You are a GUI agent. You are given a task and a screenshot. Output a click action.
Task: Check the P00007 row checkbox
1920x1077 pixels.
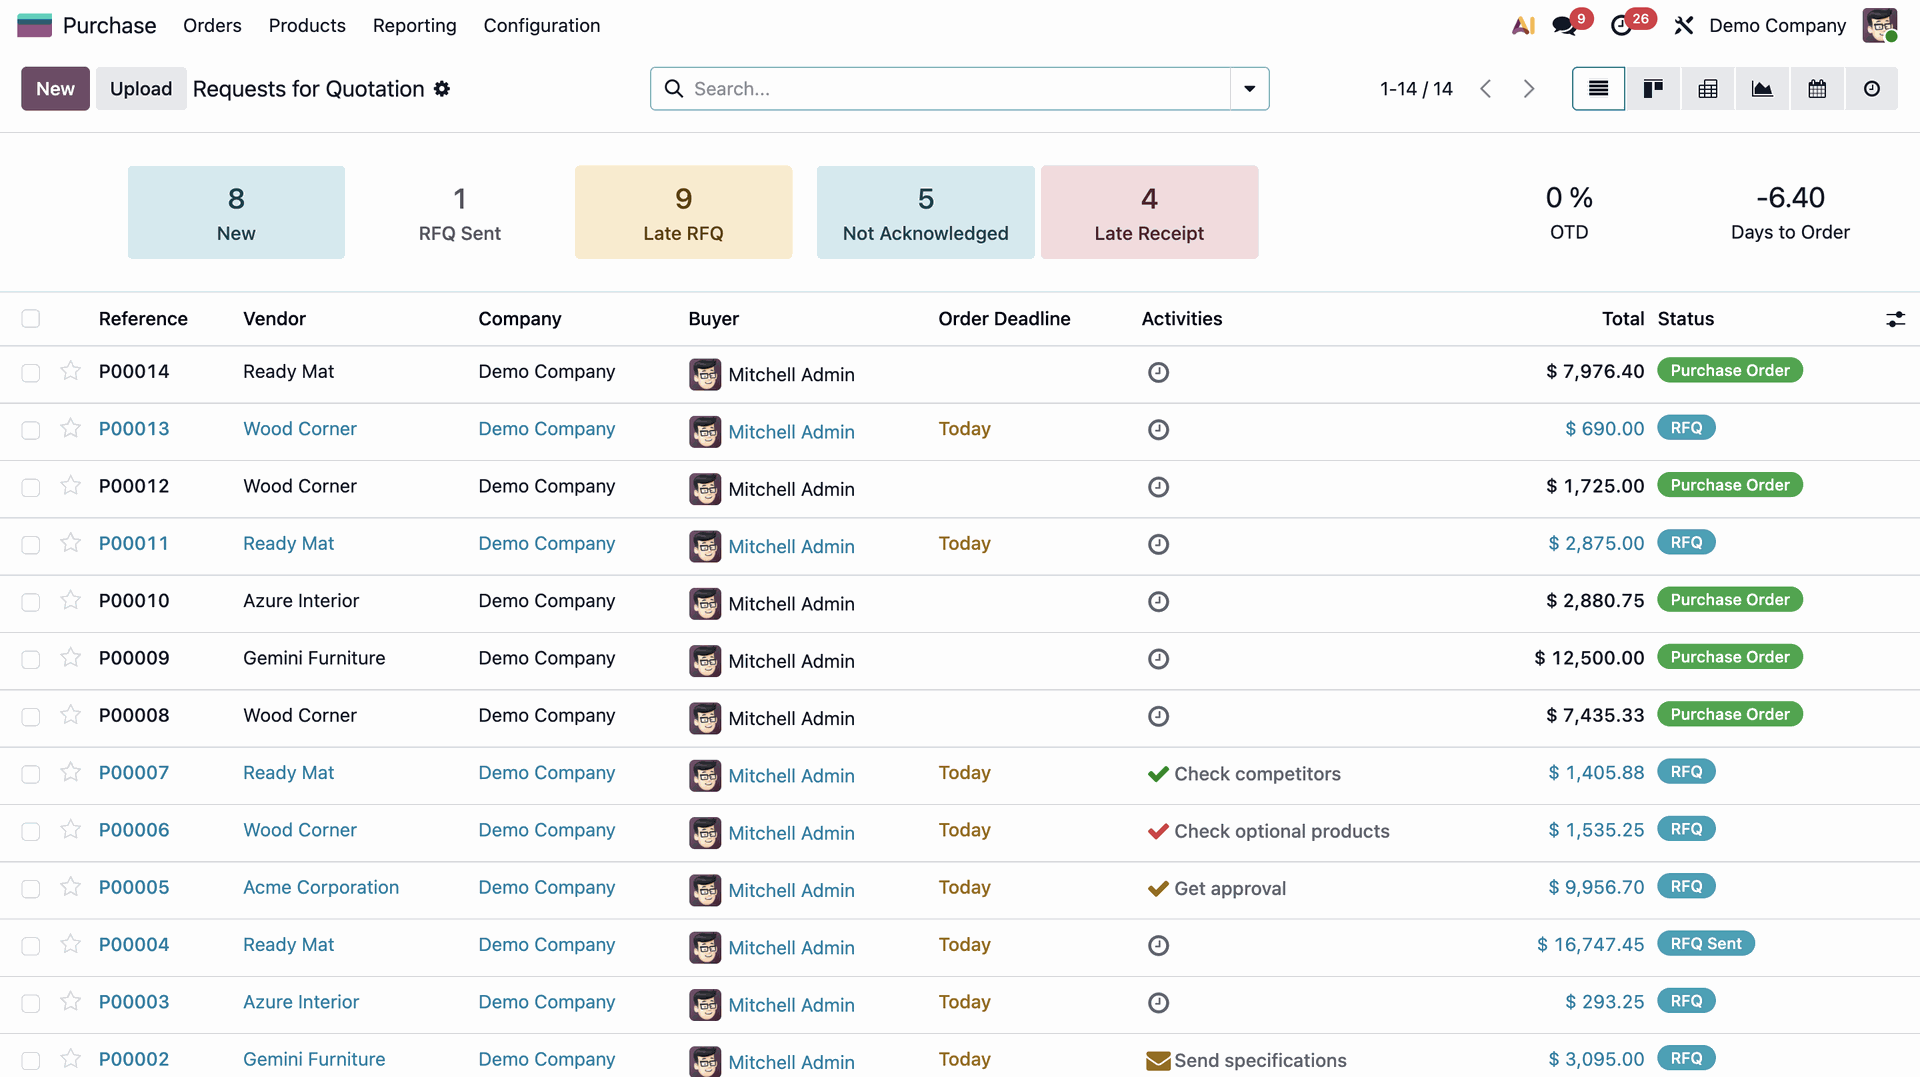click(31, 774)
